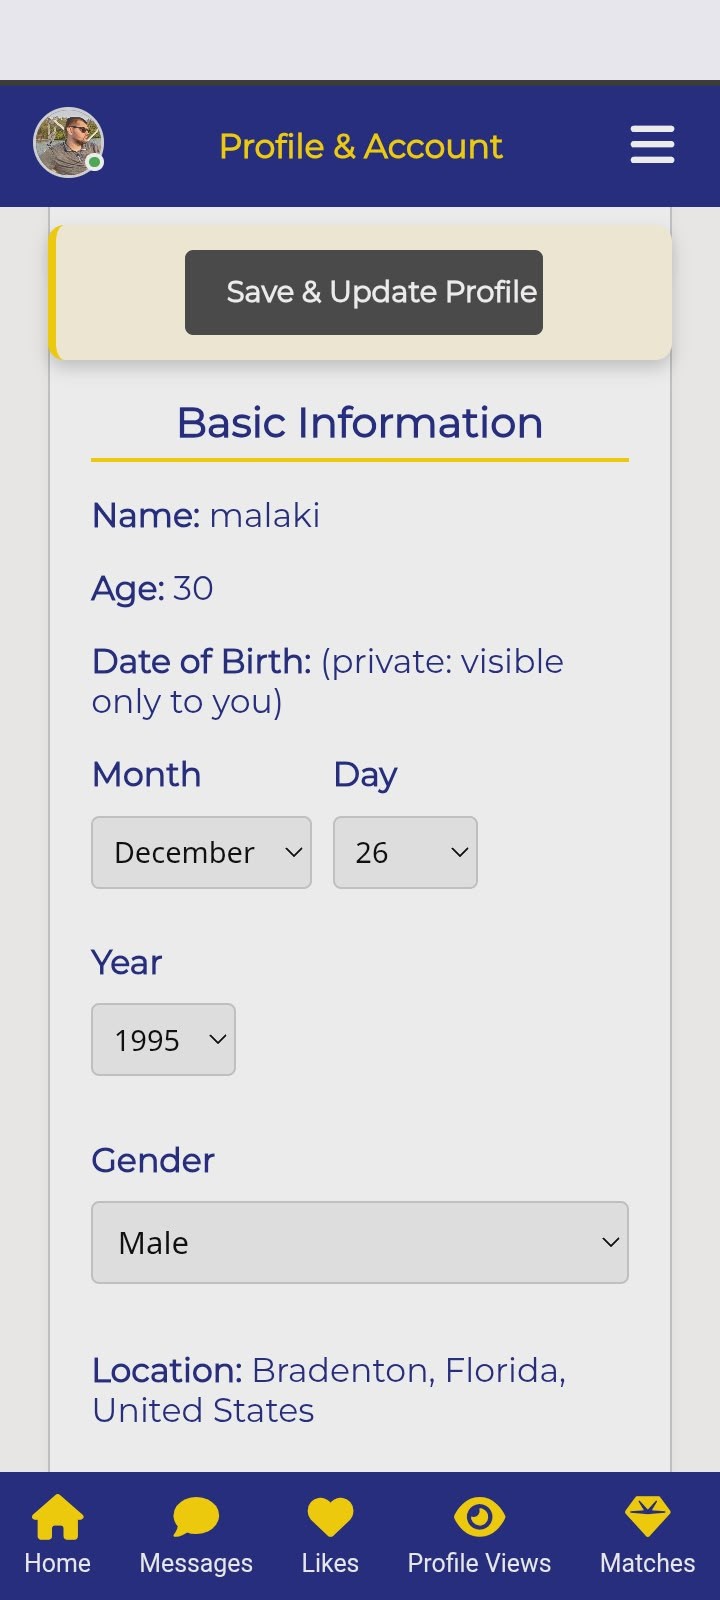This screenshot has height=1600, width=720.
Task: Expand the Year dropdown showing 1995
Action: click(163, 1040)
